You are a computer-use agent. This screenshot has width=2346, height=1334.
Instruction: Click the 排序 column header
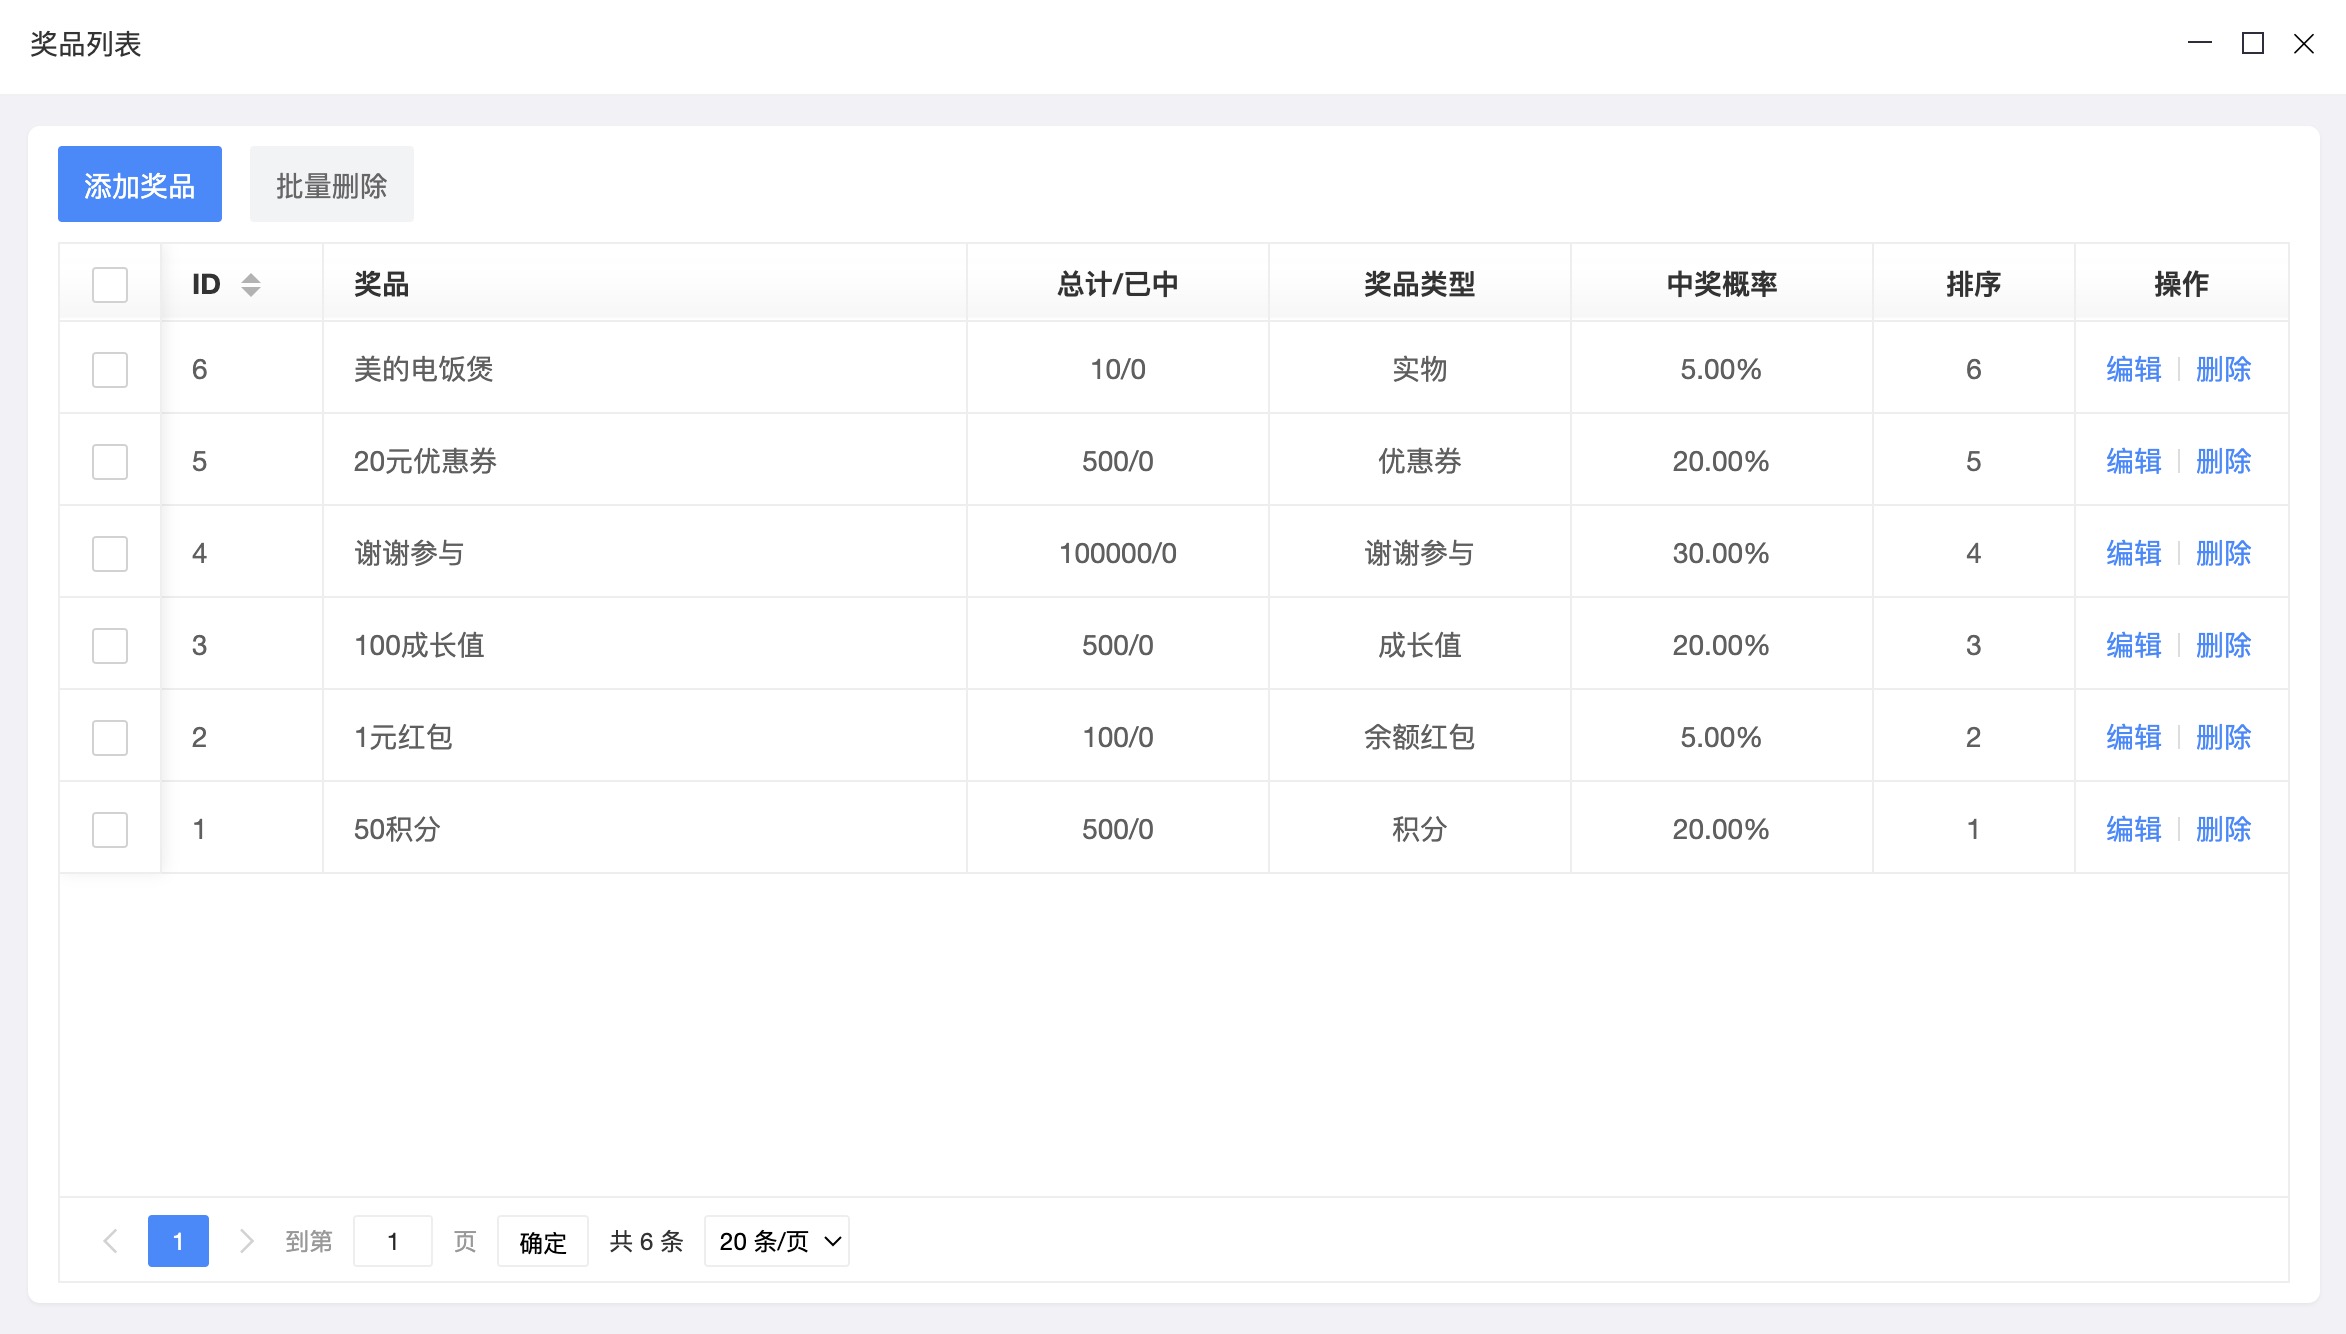click(x=1974, y=284)
